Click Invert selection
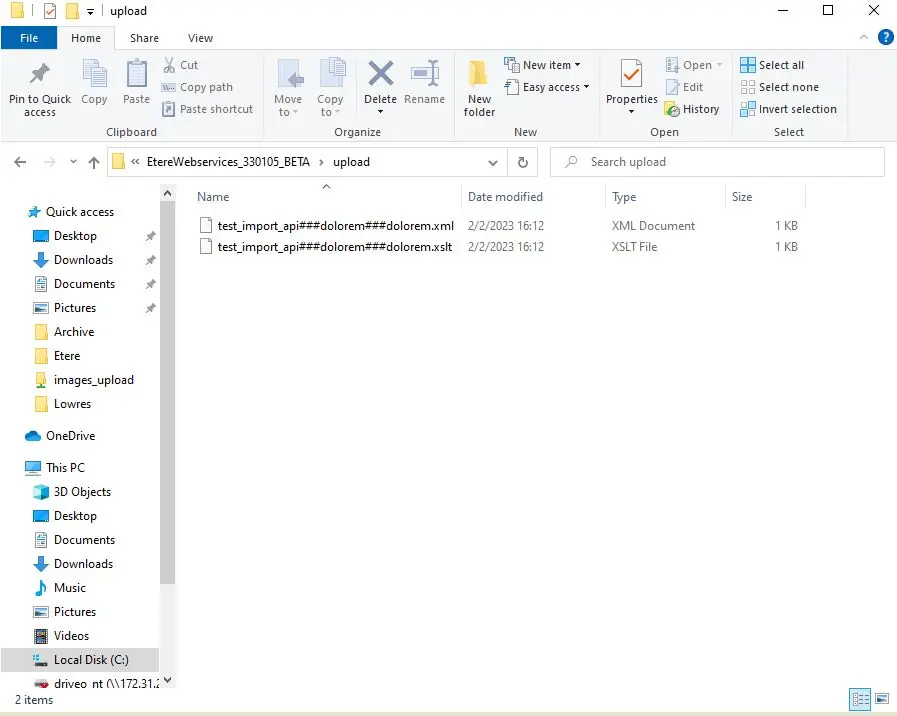Image resolution: width=897 pixels, height=716 pixels. [787, 109]
